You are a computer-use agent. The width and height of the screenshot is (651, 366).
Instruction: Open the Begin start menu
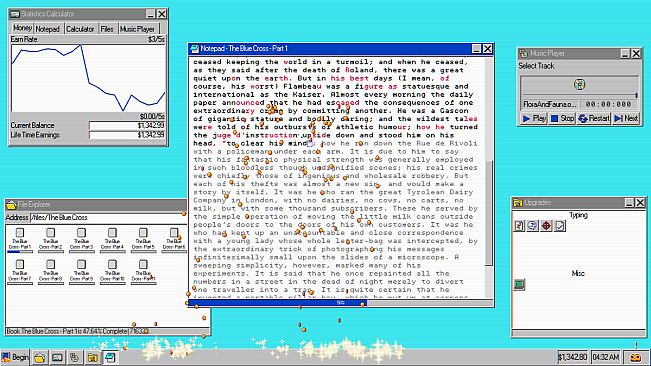coord(15,357)
